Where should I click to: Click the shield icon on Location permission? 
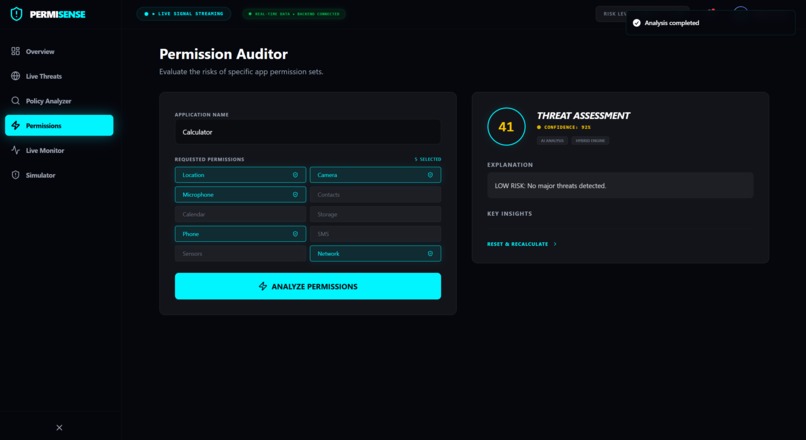tap(295, 175)
